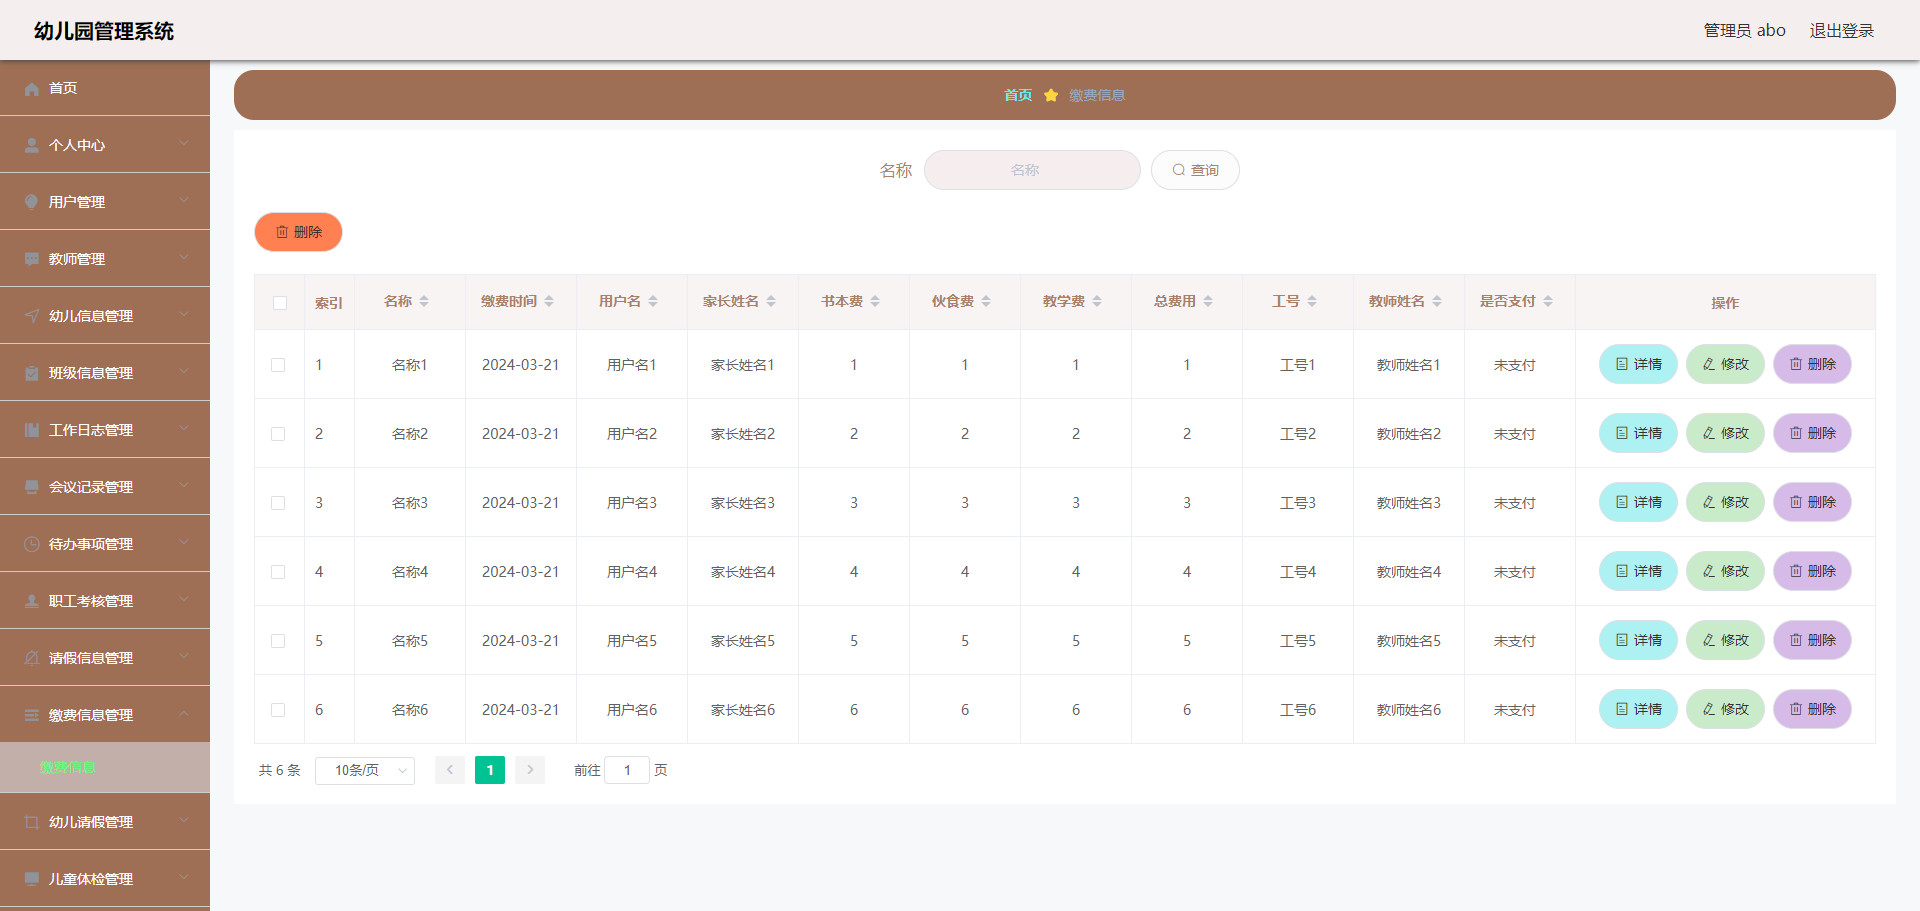The height and width of the screenshot is (911, 1920).
Task: Sort by 总费用 column sort arrows
Action: click(1208, 302)
